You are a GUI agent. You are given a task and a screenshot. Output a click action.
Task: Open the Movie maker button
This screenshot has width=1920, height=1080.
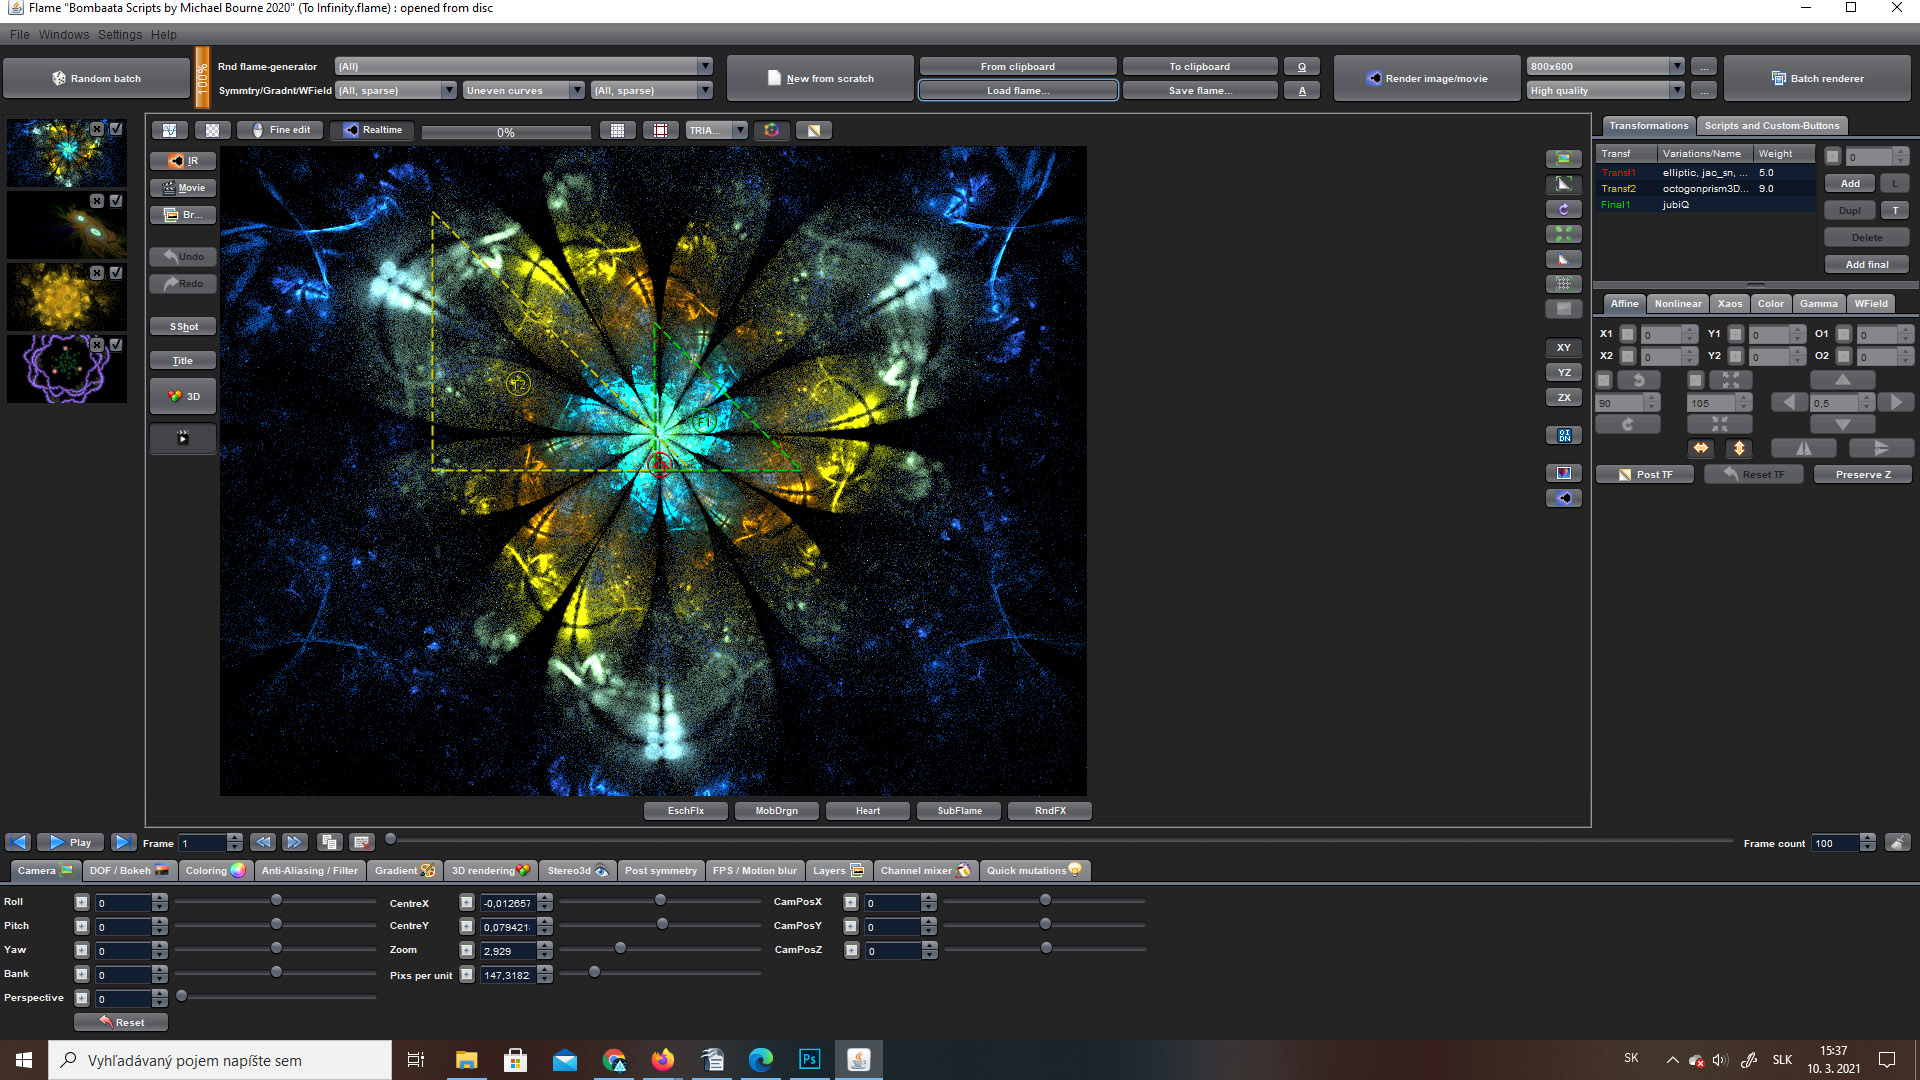[x=183, y=188]
